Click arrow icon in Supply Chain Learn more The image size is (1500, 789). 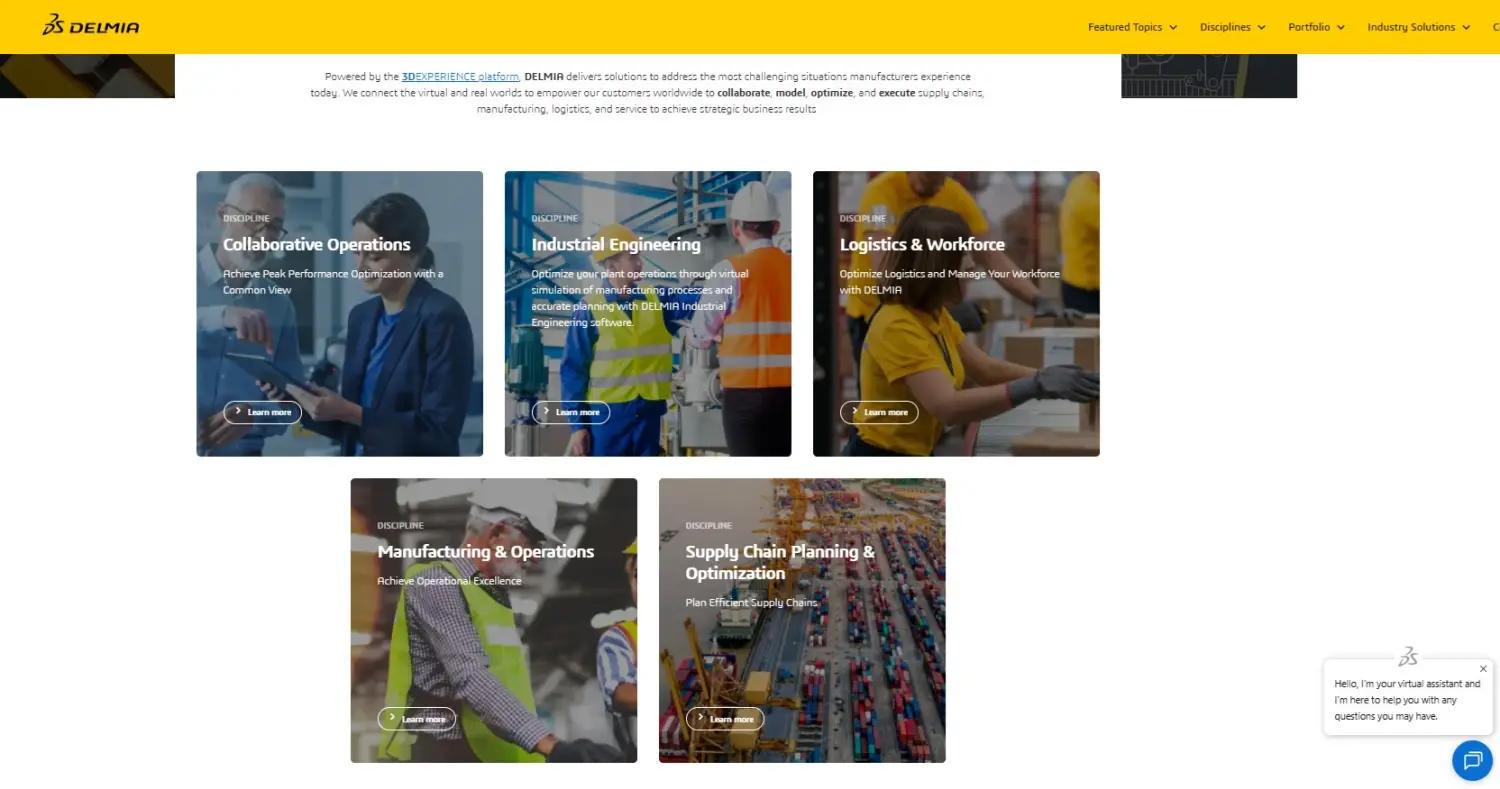(x=700, y=718)
